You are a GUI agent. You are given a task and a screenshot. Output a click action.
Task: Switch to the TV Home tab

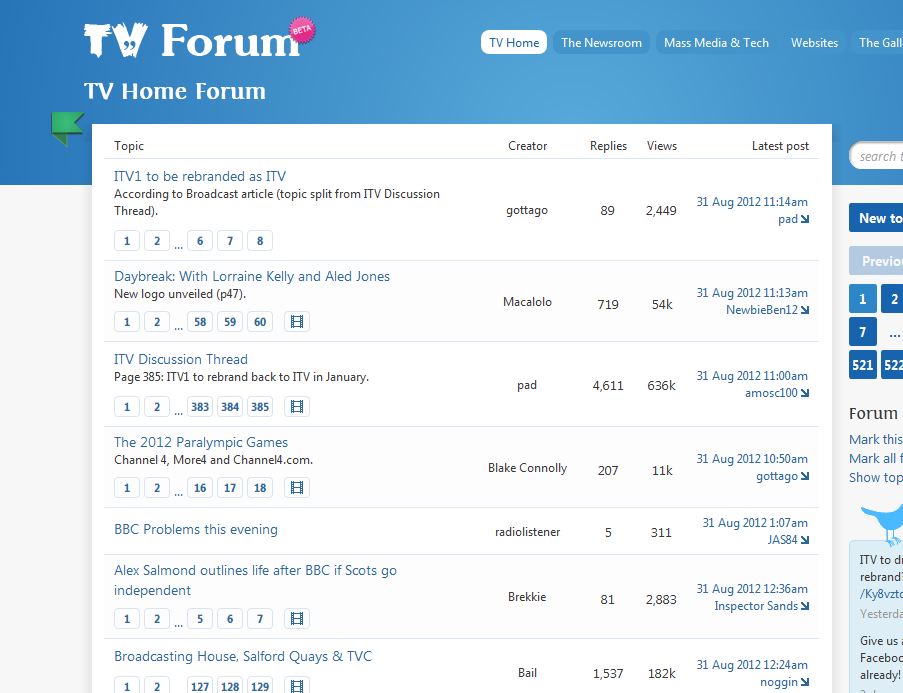514,43
